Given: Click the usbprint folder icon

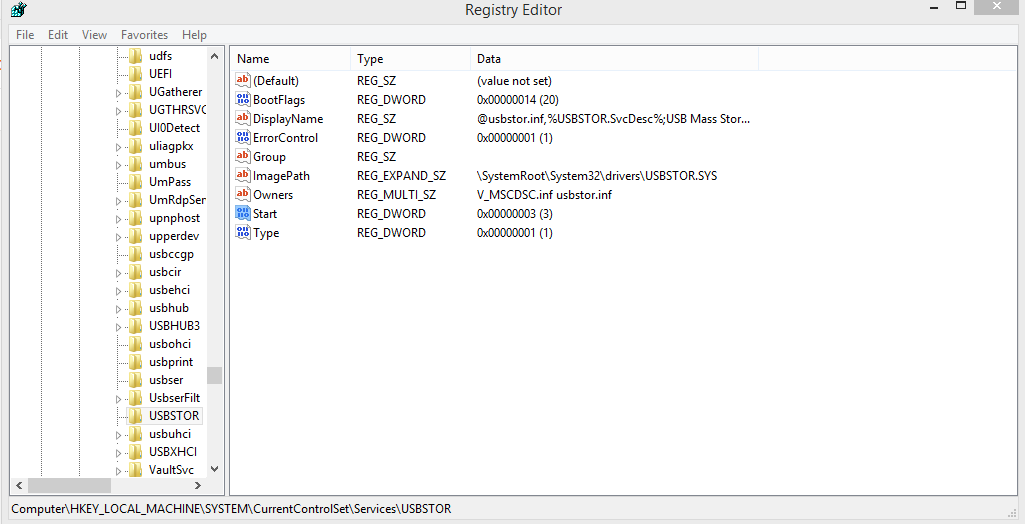Looking at the screenshot, I should (135, 361).
